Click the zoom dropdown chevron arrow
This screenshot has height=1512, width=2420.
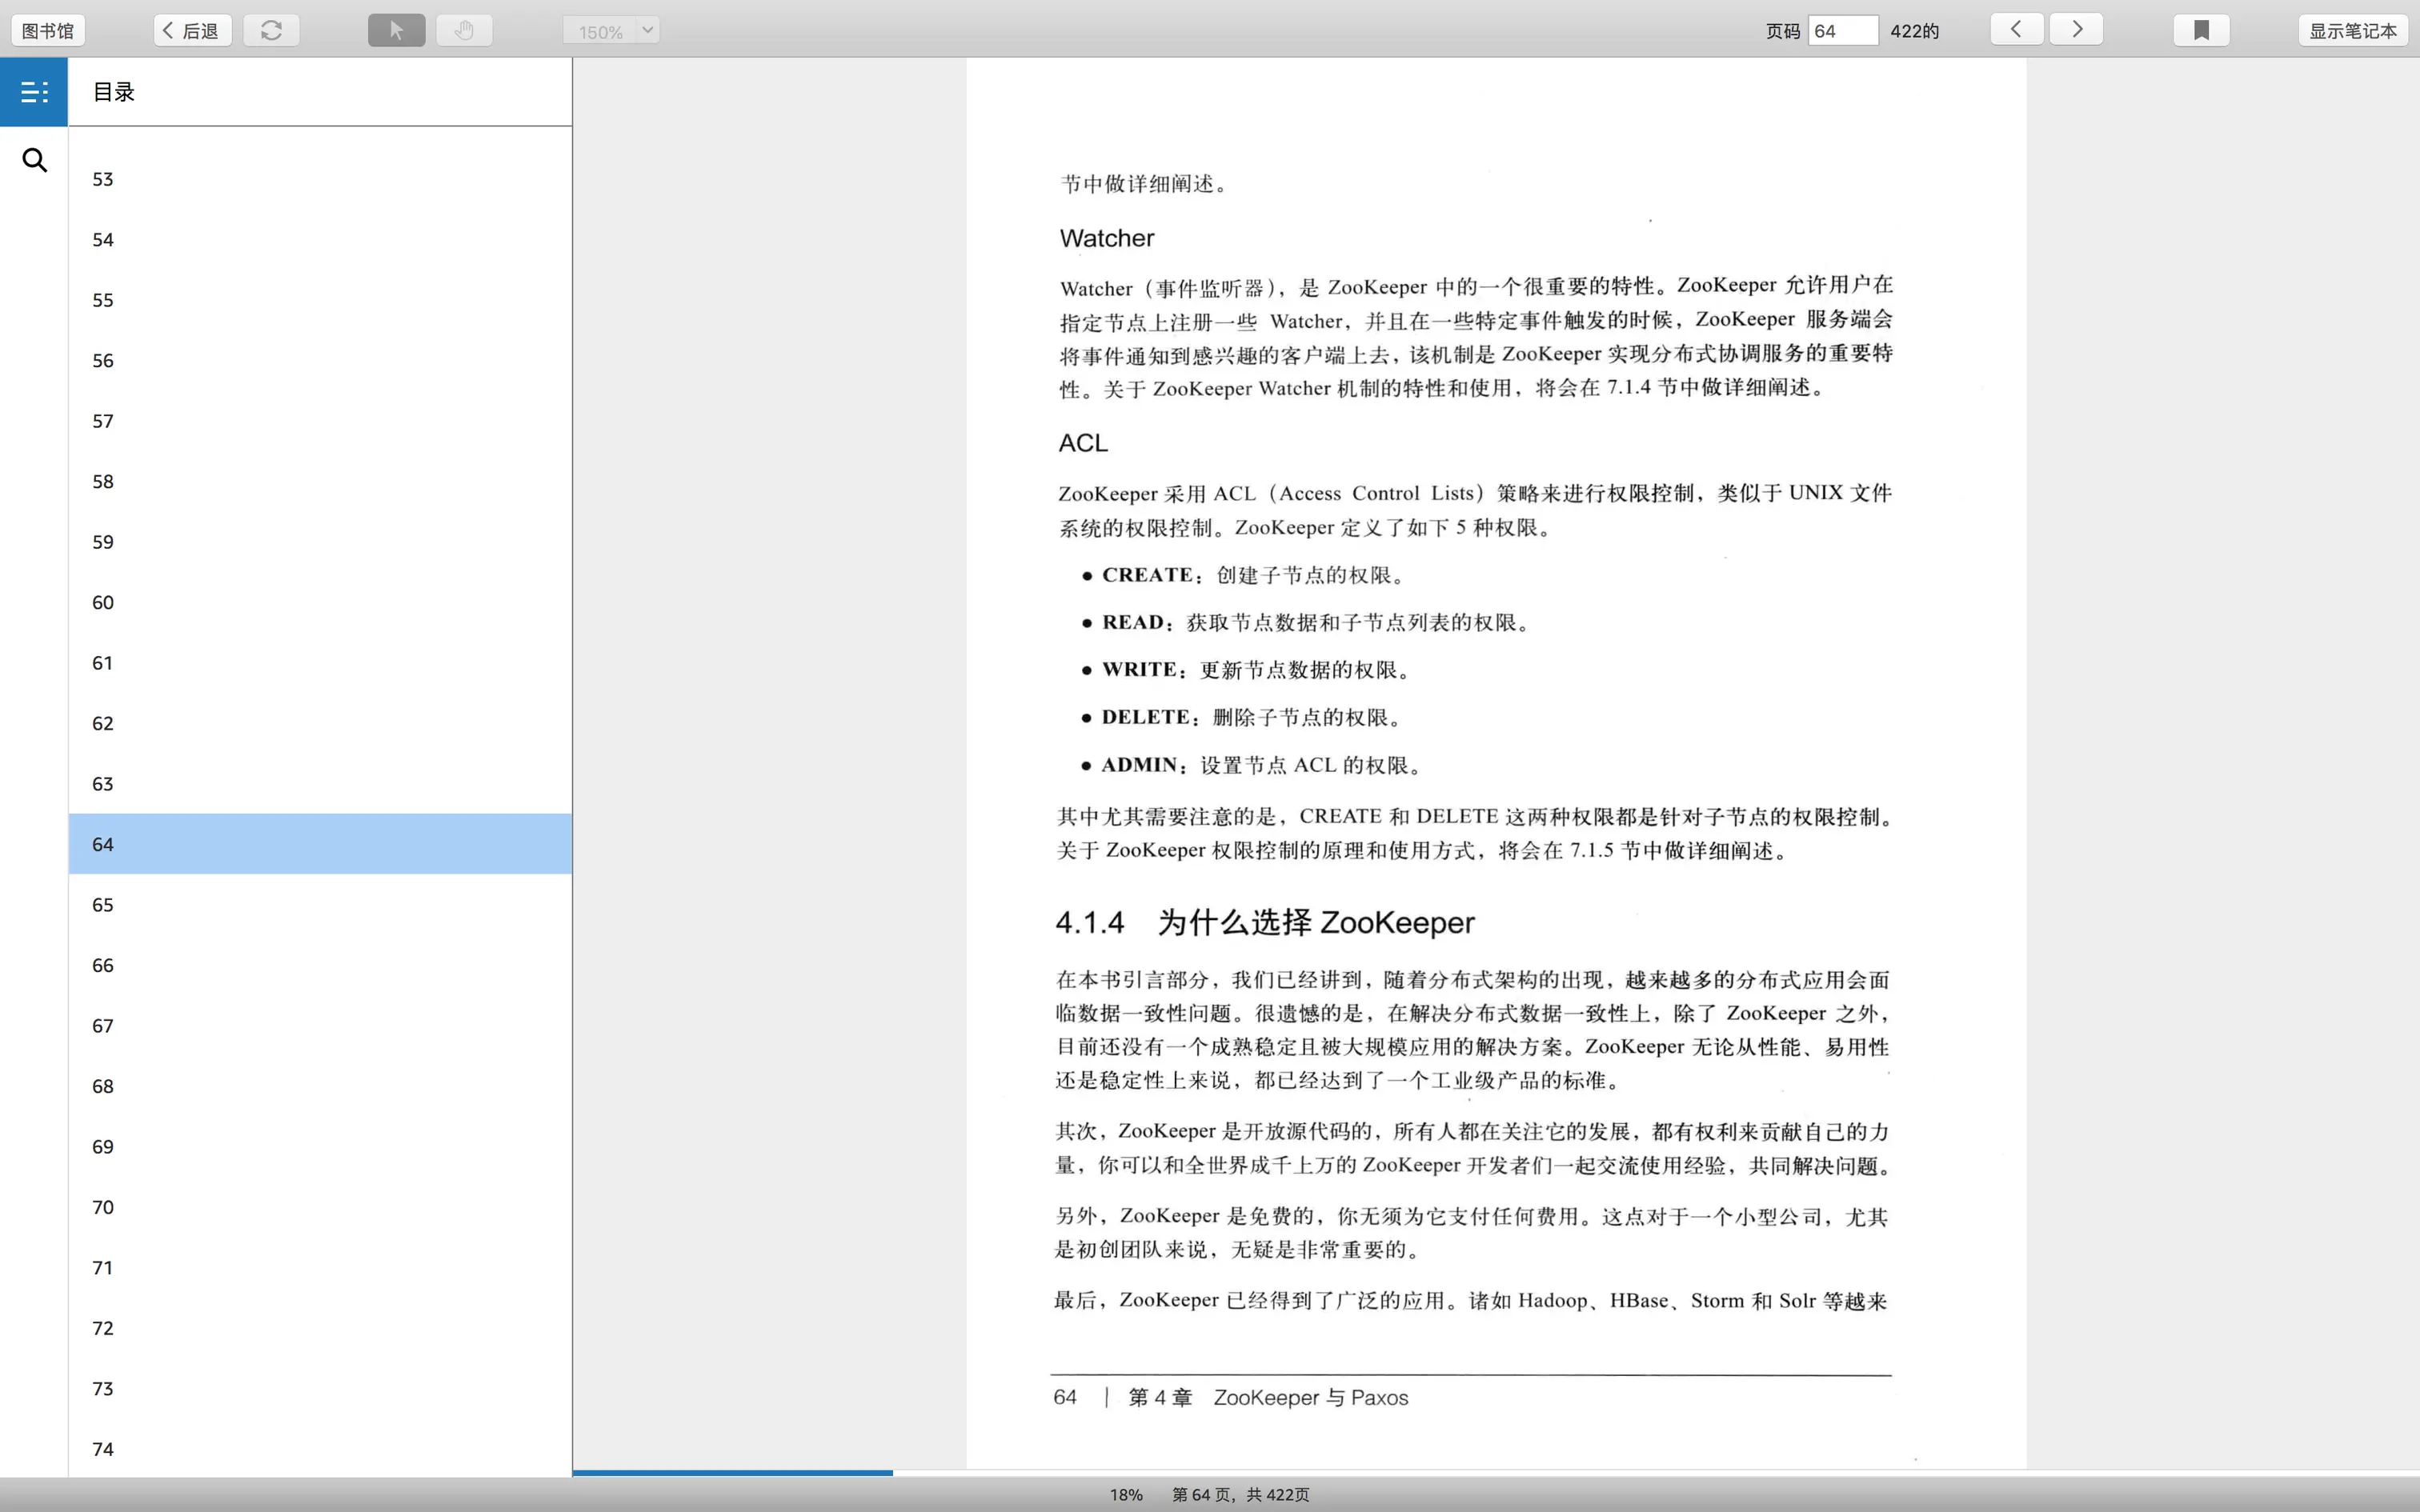pyautogui.click(x=648, y=30)
